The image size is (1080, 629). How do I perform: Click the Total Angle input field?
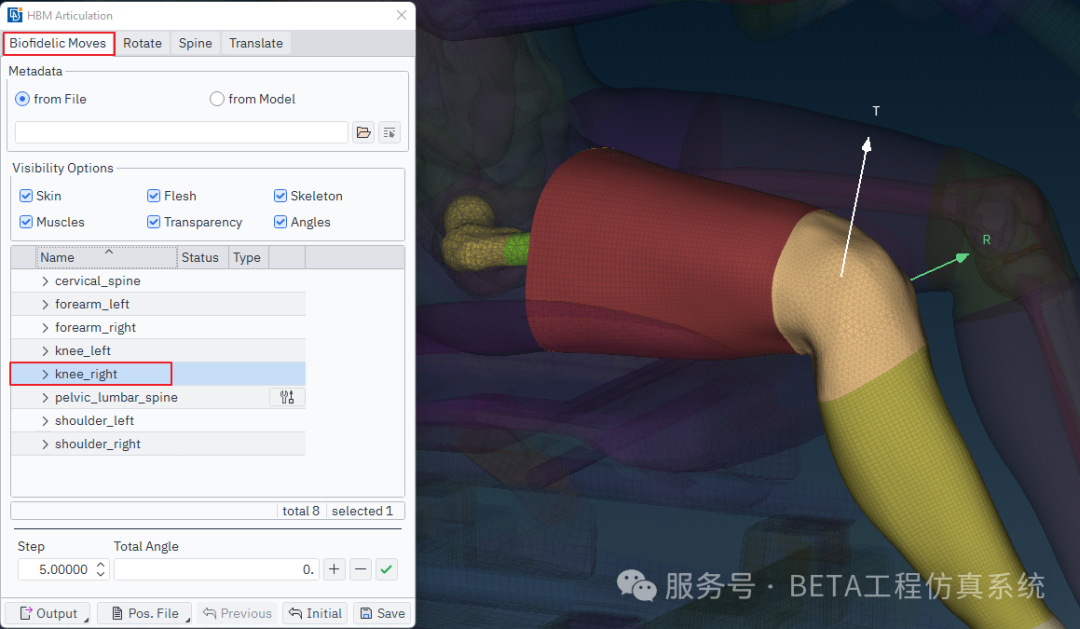(x=216, y=569)
